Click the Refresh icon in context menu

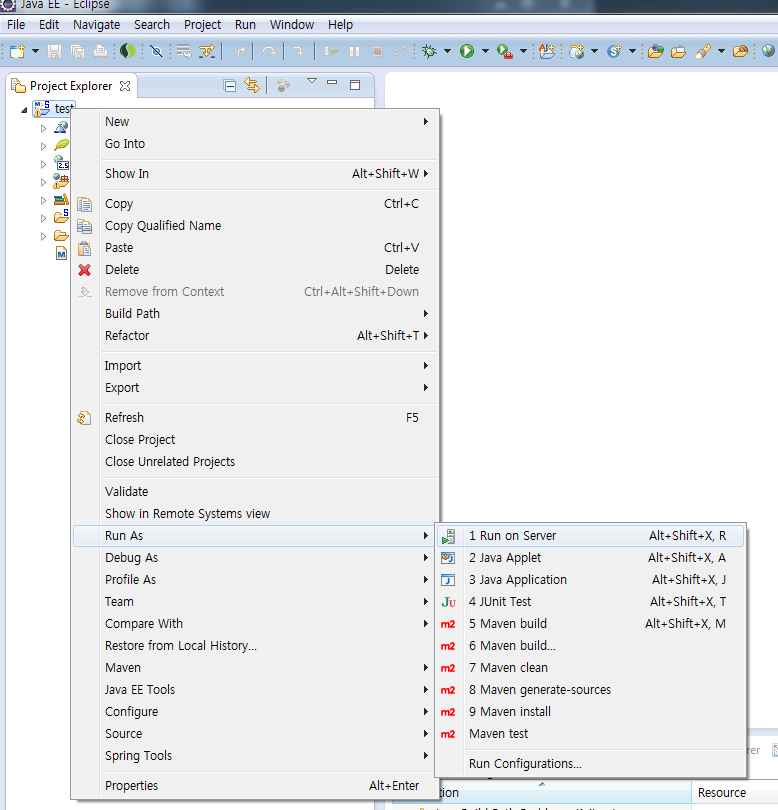coord(85,418)
